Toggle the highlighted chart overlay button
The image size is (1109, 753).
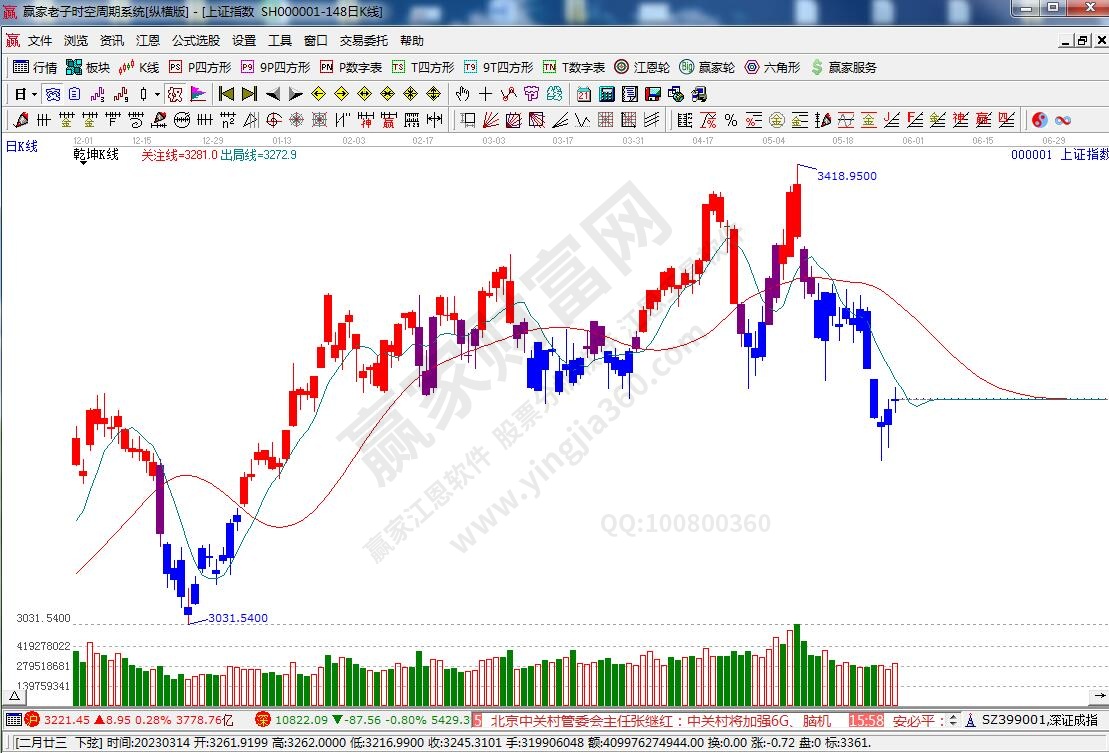[x=198, y=94]
